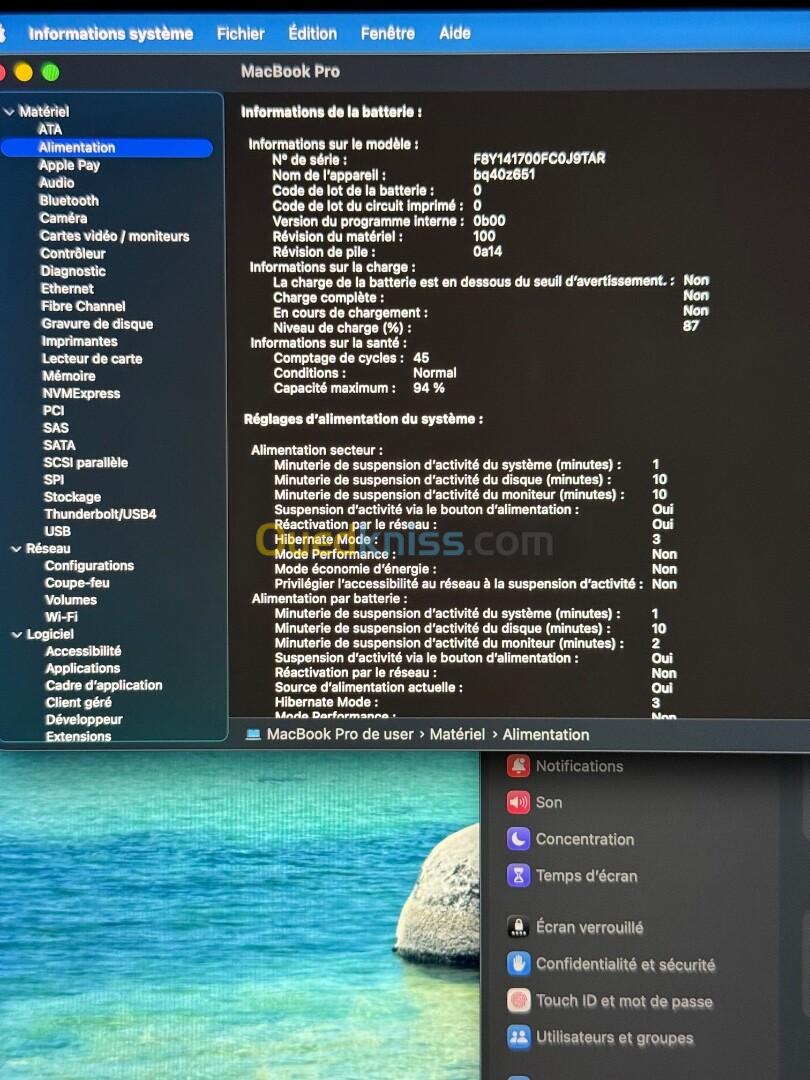Select Thunderbolt/USB4 in the sidebar
This screenshot has height=1080, width=810.
click(x=100, y=514)
